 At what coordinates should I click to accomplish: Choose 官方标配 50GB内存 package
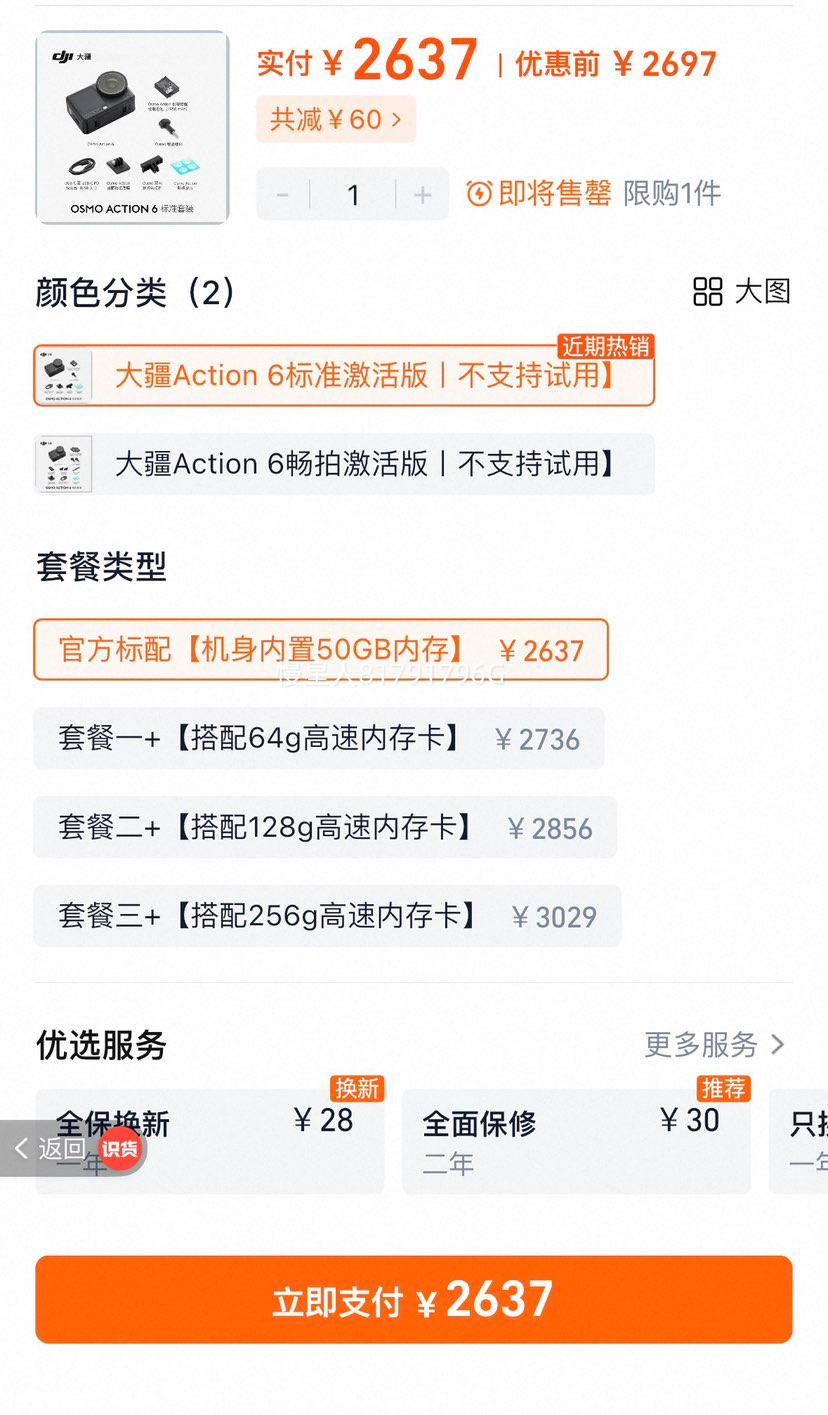[321, 650]
